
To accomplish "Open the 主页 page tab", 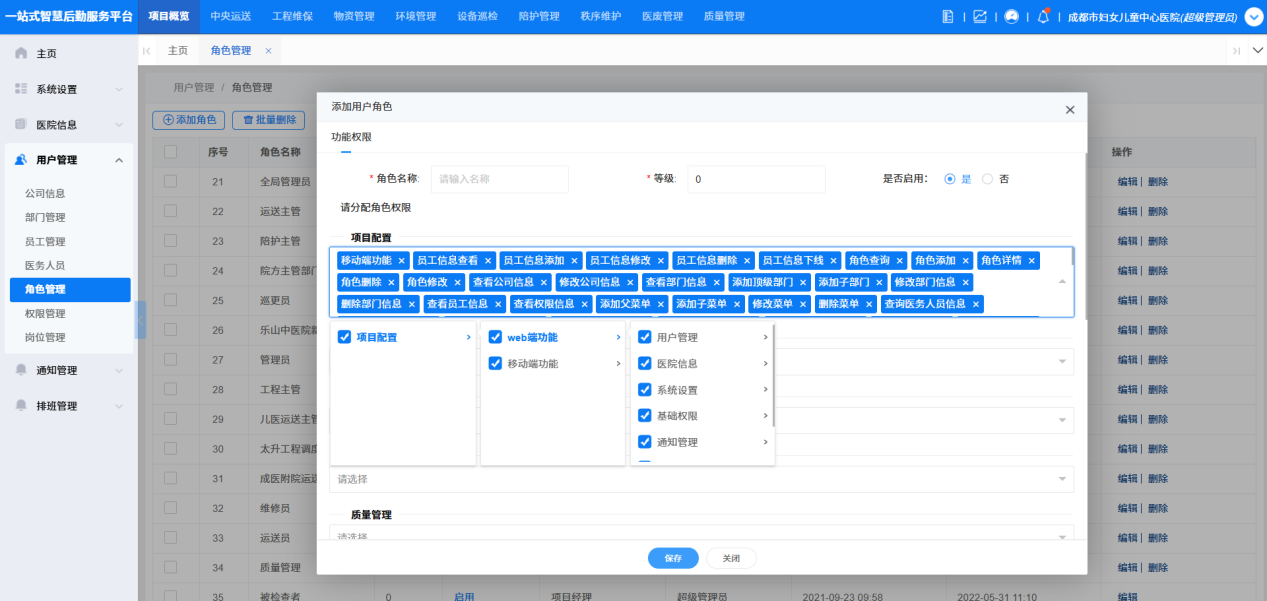I will [x=178, y=51].
